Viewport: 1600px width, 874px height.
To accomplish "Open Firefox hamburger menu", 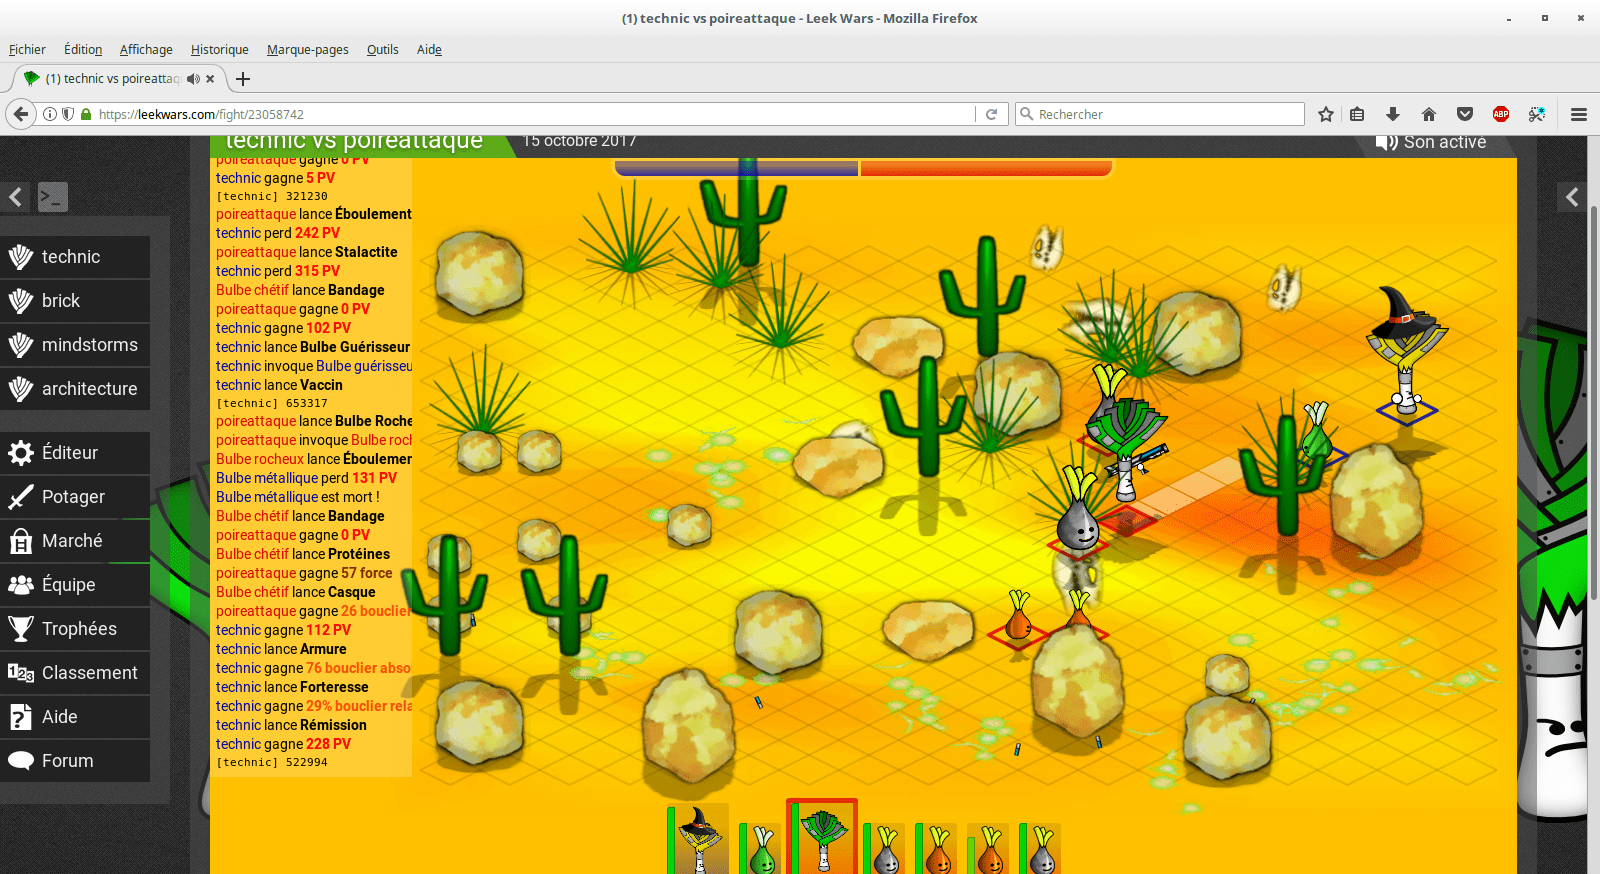I will pyautogui.click(x=1579, y=114).
